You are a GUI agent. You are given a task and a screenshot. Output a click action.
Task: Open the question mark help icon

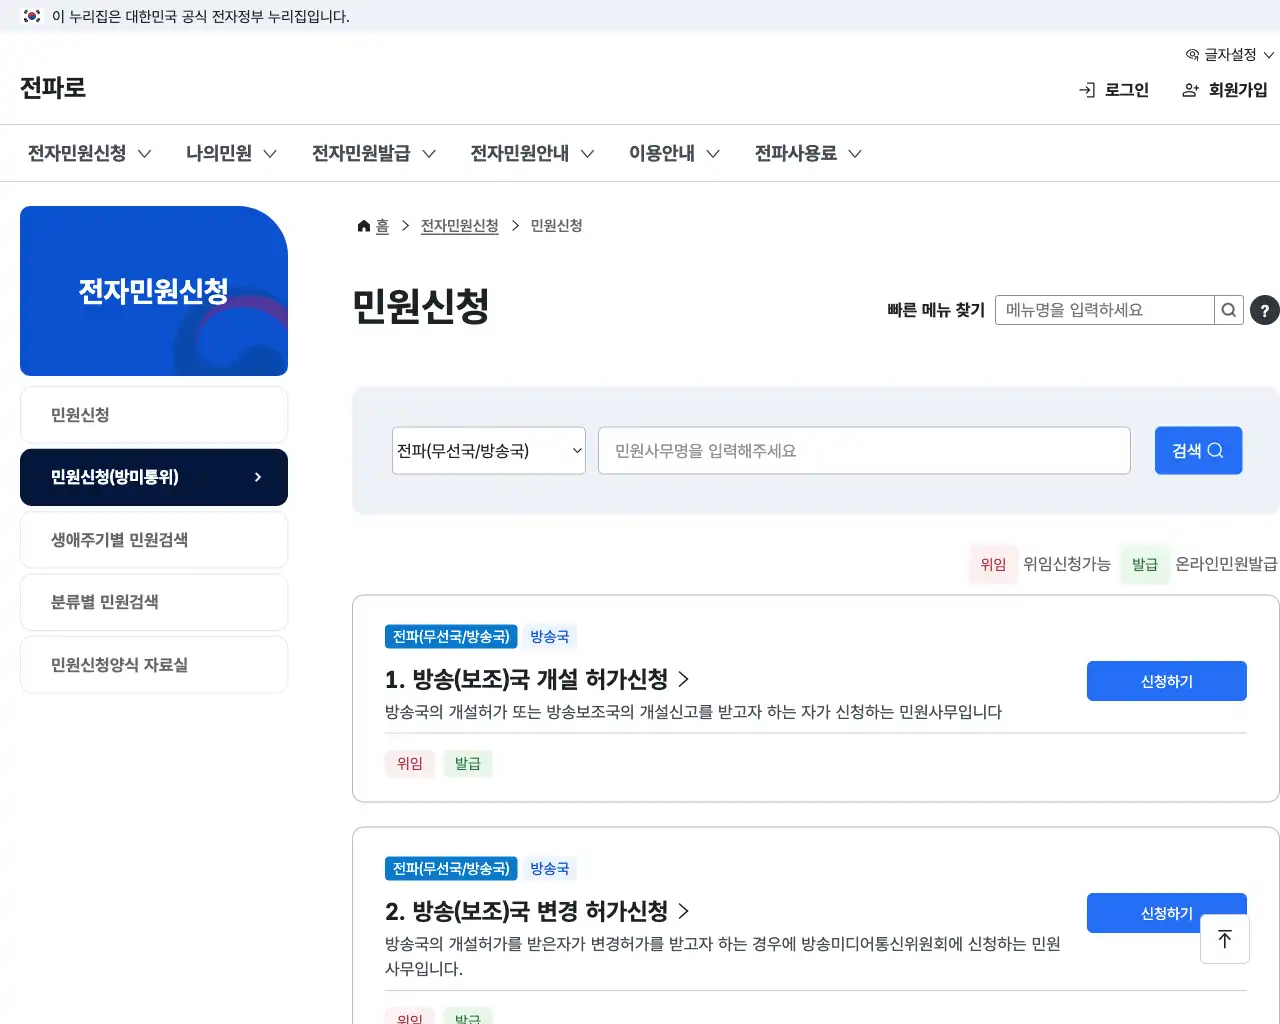point(1265,310)
